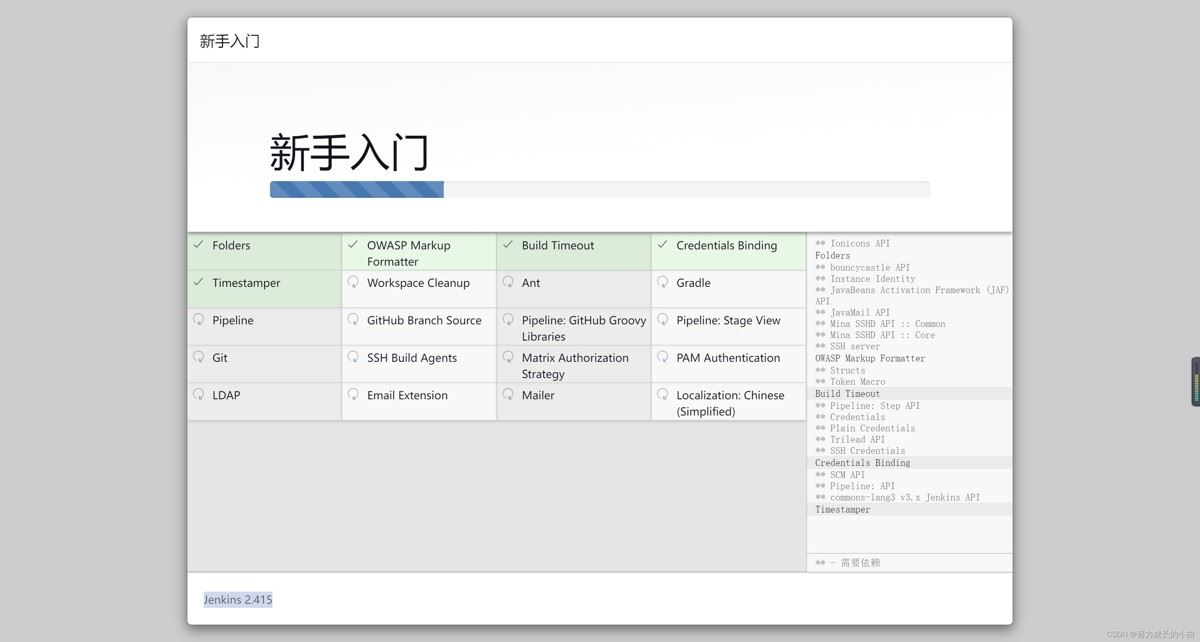Select the Gradle plugin label
Viewport: 1200px width, 642px height.
click(693, 283)
